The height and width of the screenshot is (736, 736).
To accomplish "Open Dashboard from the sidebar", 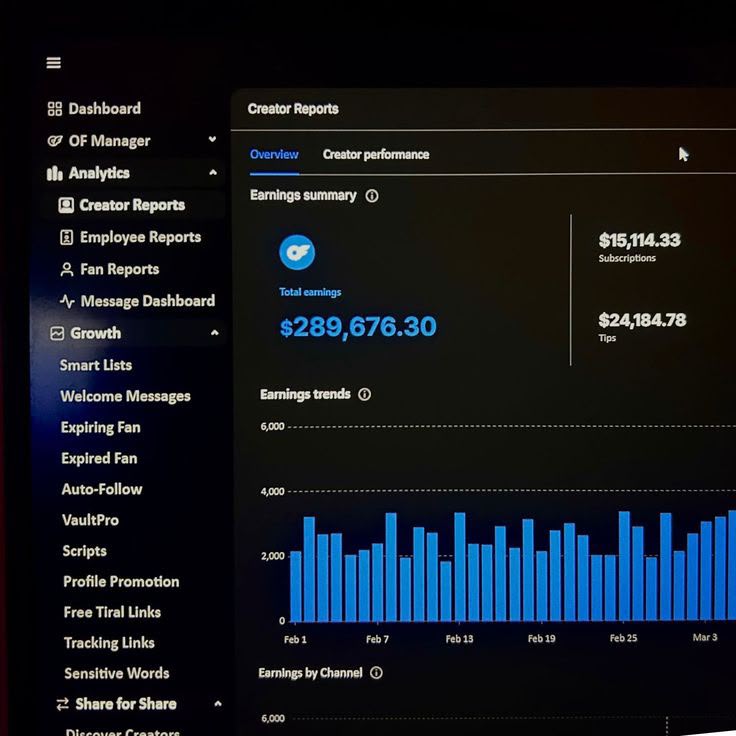I will pos(105,109).
